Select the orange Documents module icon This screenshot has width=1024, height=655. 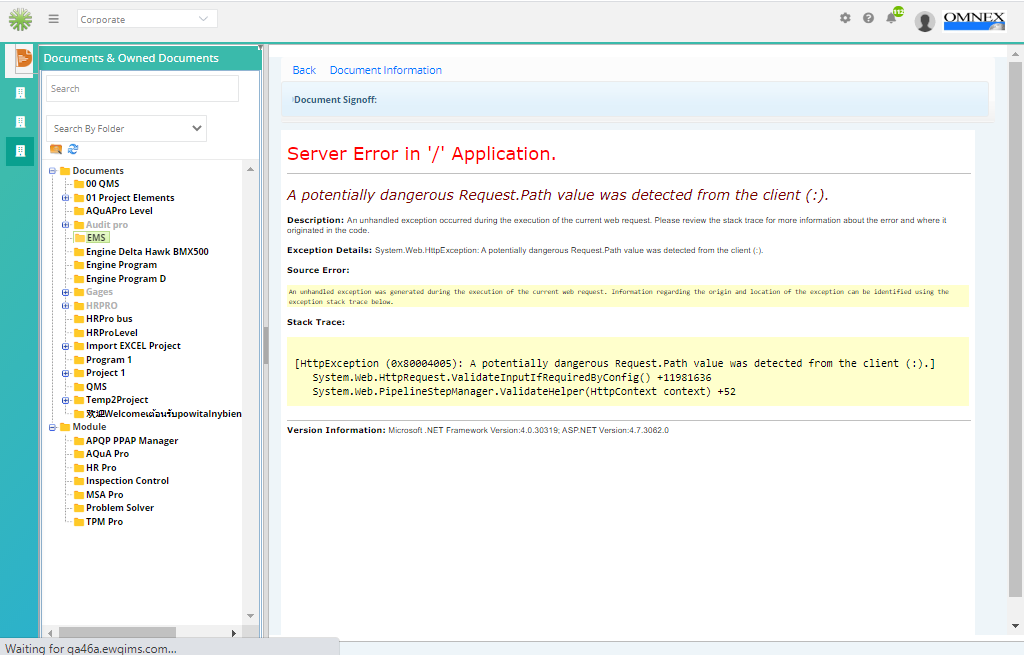coord(23,59)
